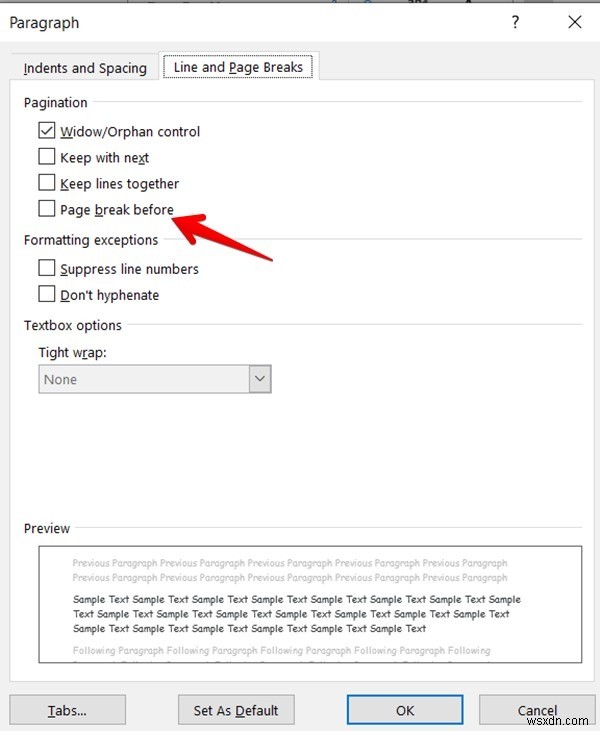Open the Tabs... settings button
600x731 pixels.
[x=67, y=711]
